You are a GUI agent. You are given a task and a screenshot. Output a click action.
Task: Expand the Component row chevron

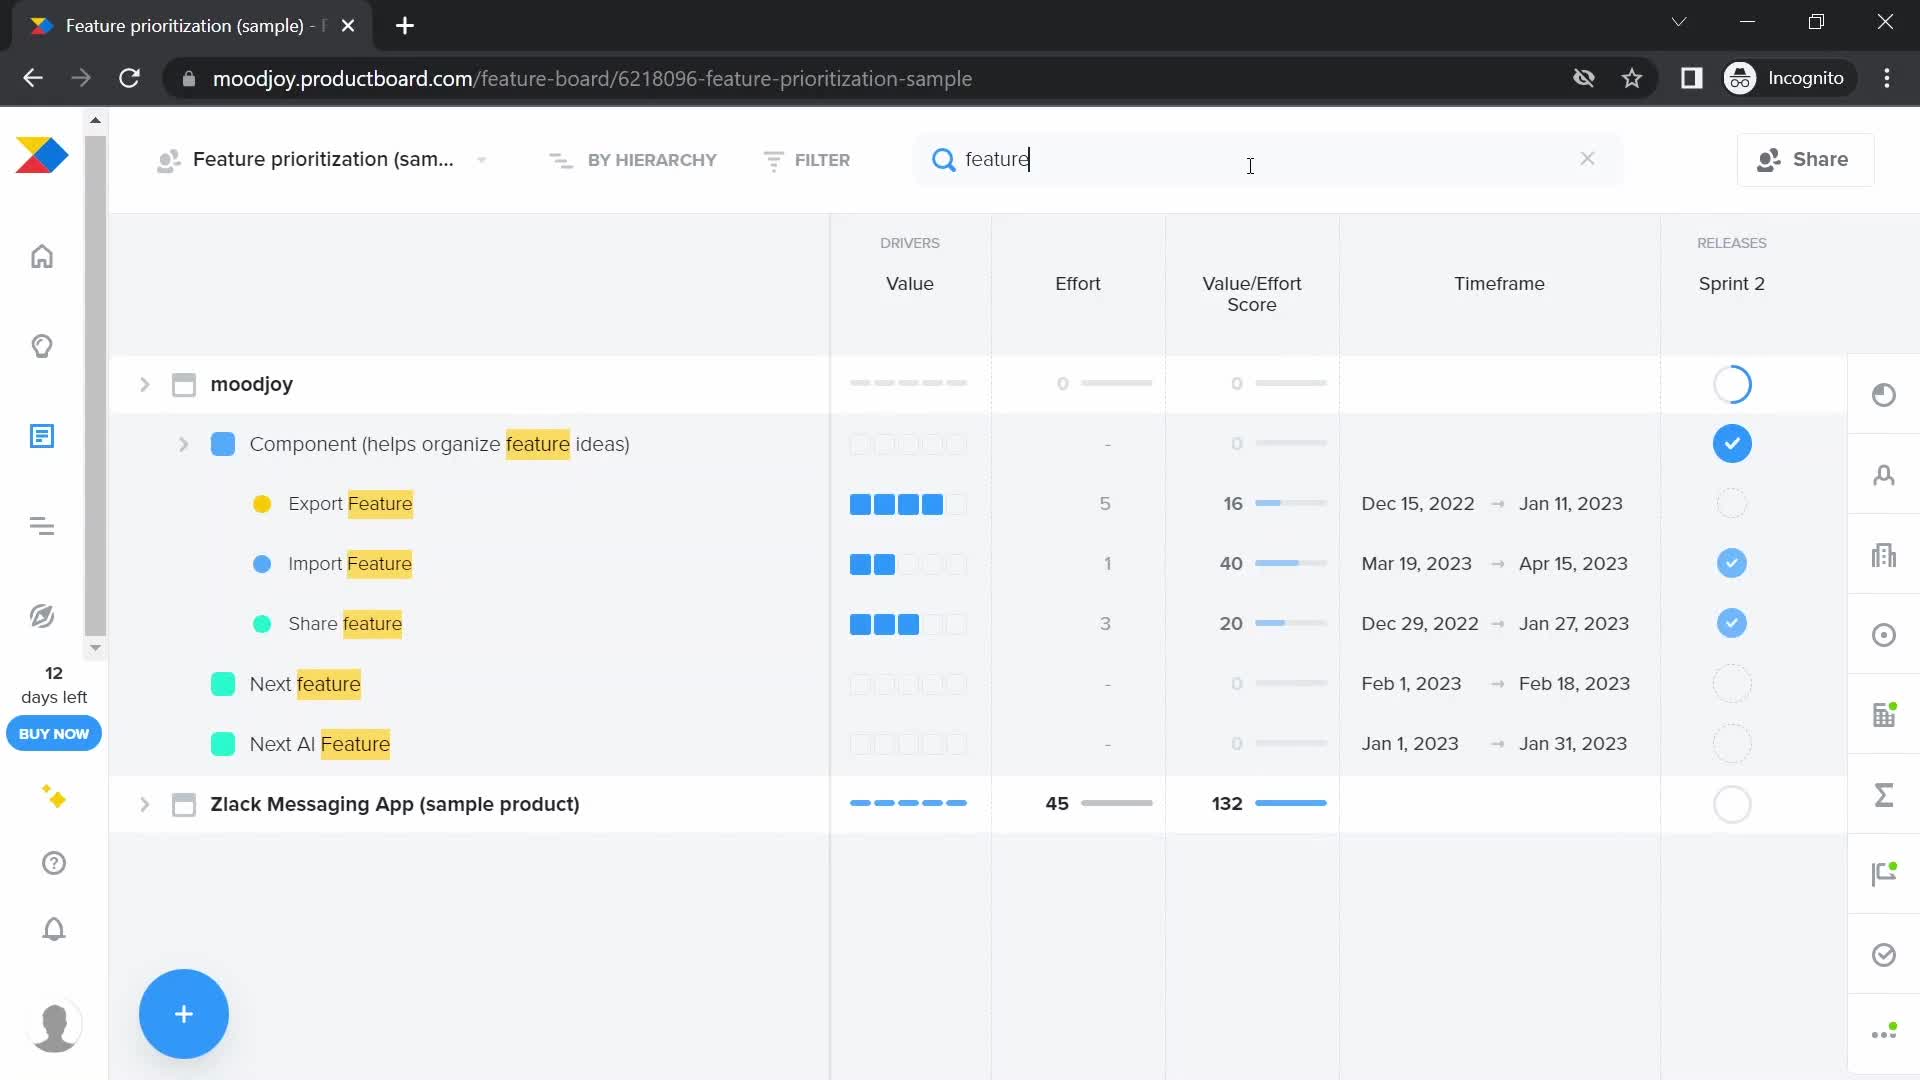[183, 445]
